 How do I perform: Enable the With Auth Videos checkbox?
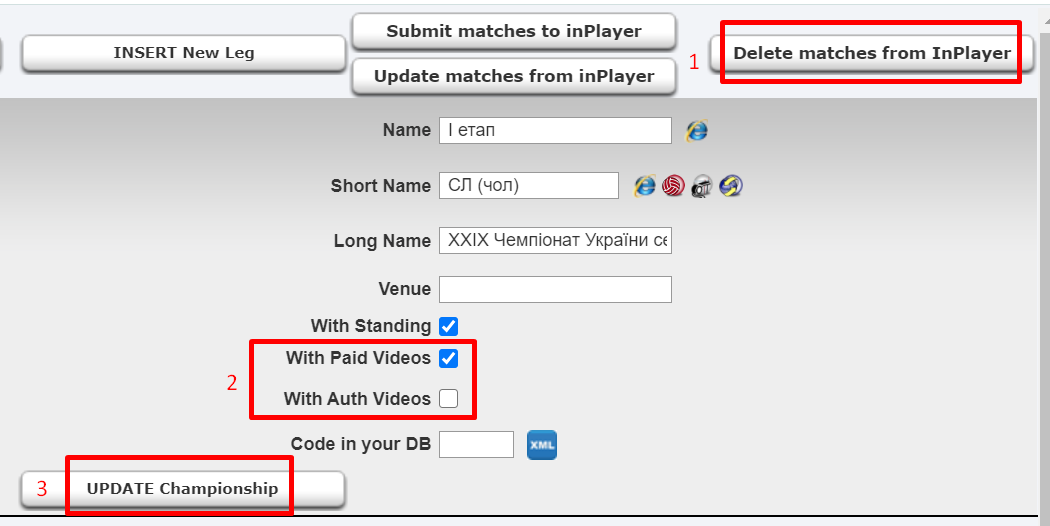[x=449, y=399]
